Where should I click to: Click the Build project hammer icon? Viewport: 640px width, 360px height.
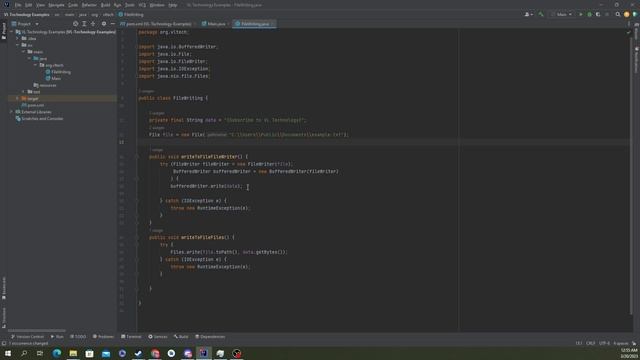click(x=541, y=14)
